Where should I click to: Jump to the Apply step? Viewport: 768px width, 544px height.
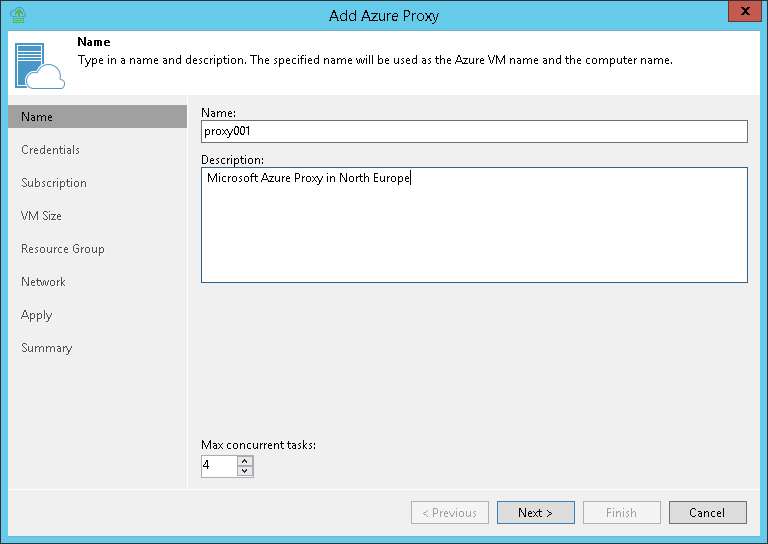[x=36, y=315]
